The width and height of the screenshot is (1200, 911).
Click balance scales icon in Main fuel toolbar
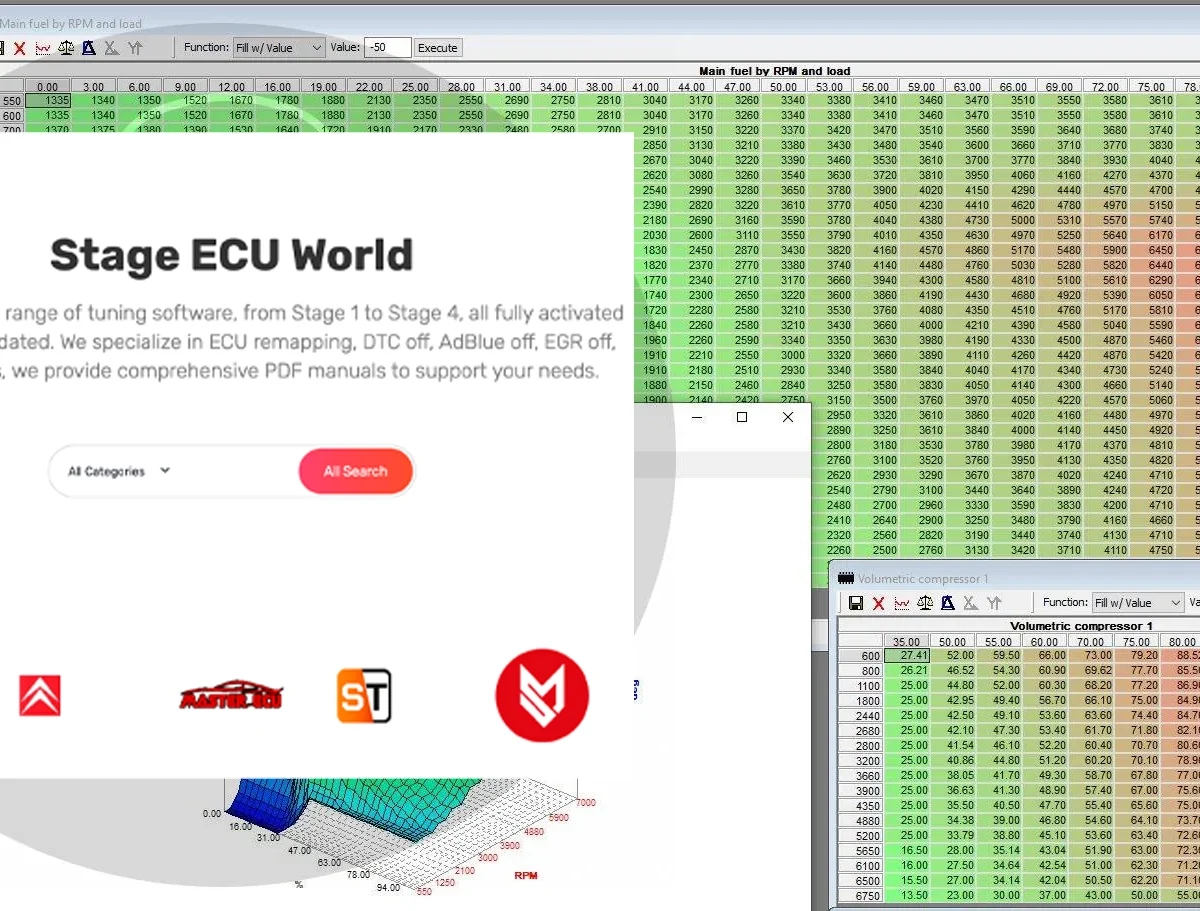[66, 48]
